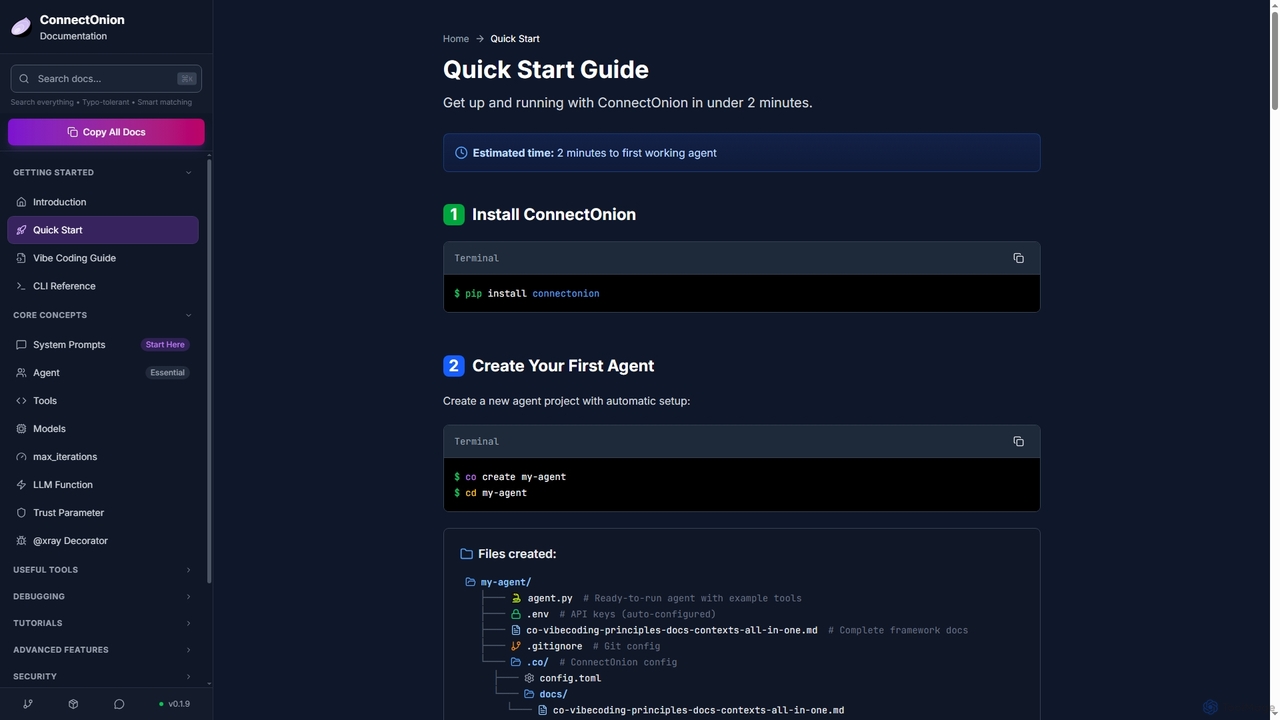Open the Vibe Coding Guide page
The width and height of the screenshot is (1280, 720).
click(103, 258)
